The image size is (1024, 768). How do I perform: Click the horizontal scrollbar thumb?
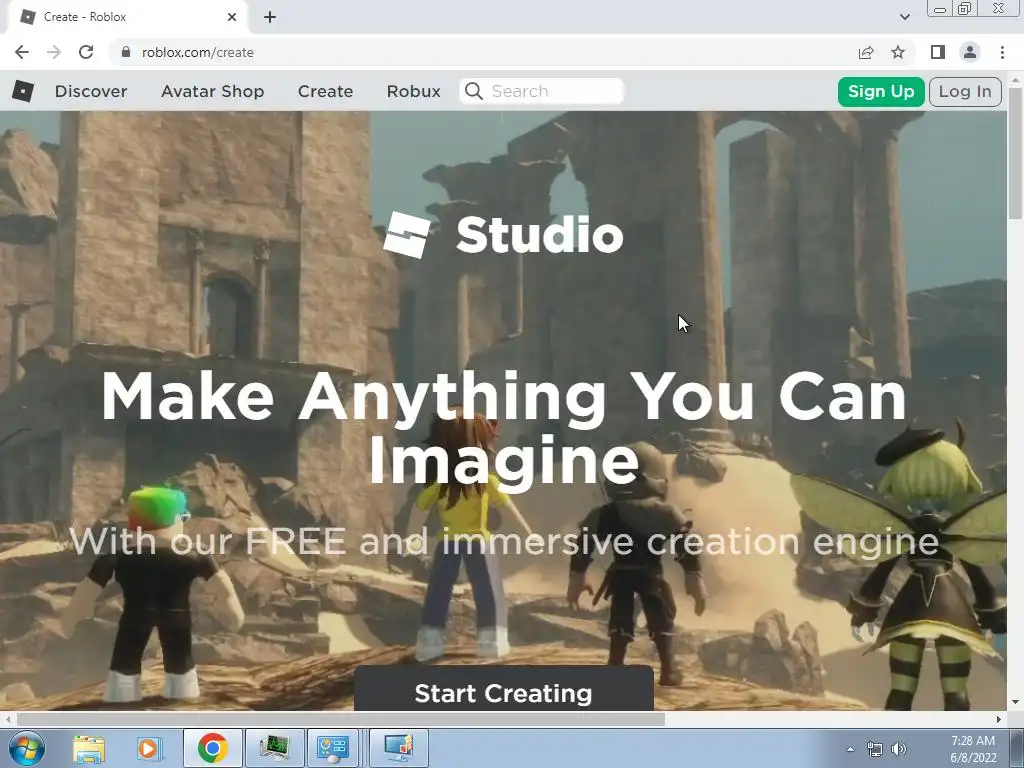341,719
